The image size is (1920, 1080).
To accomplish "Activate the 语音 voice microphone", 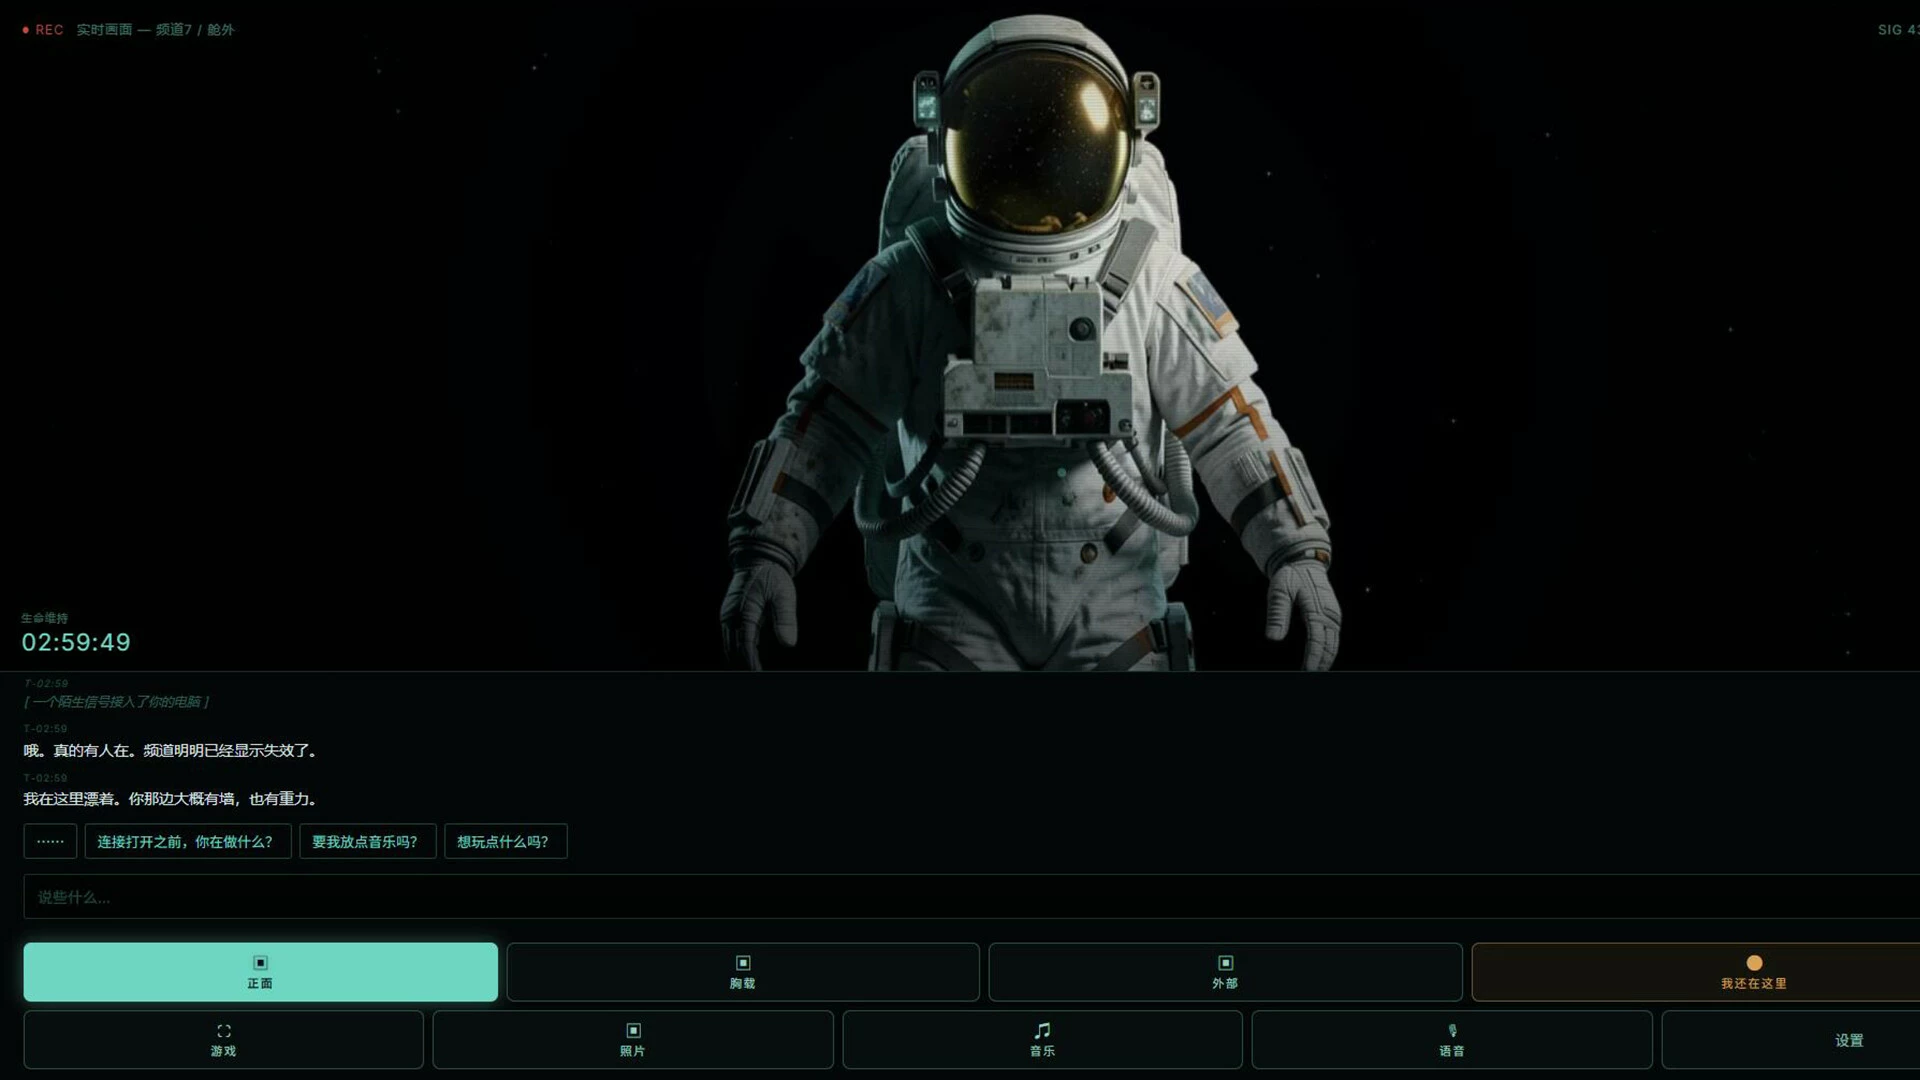I will 1452,1040.
